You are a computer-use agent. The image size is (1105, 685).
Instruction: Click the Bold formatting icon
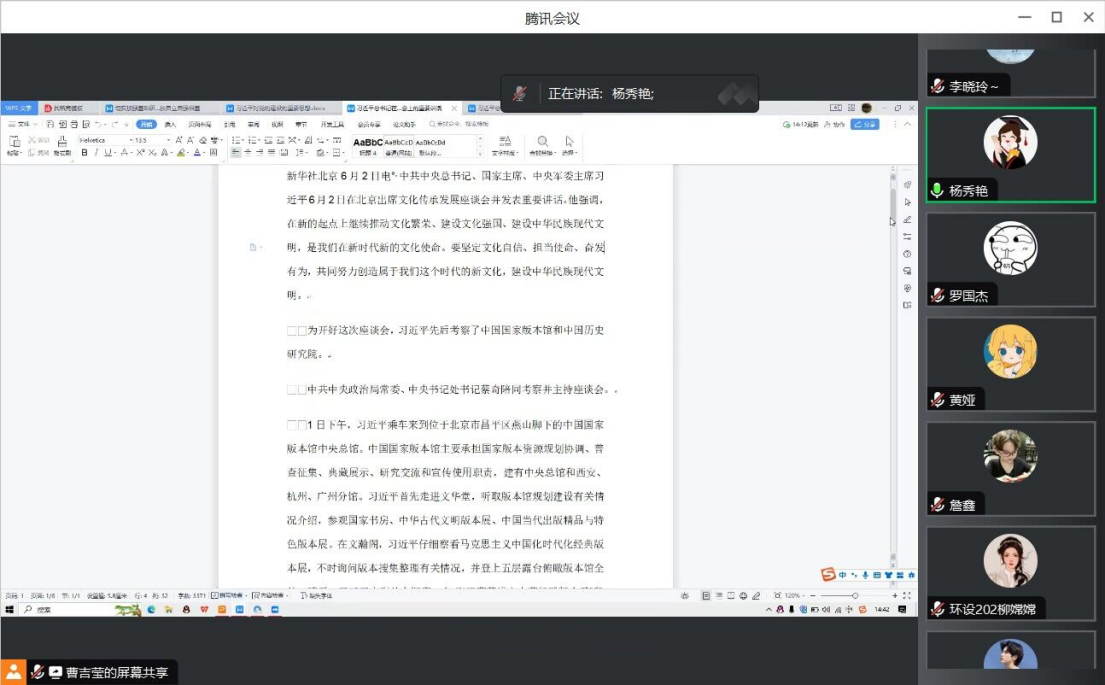[84, 153]
